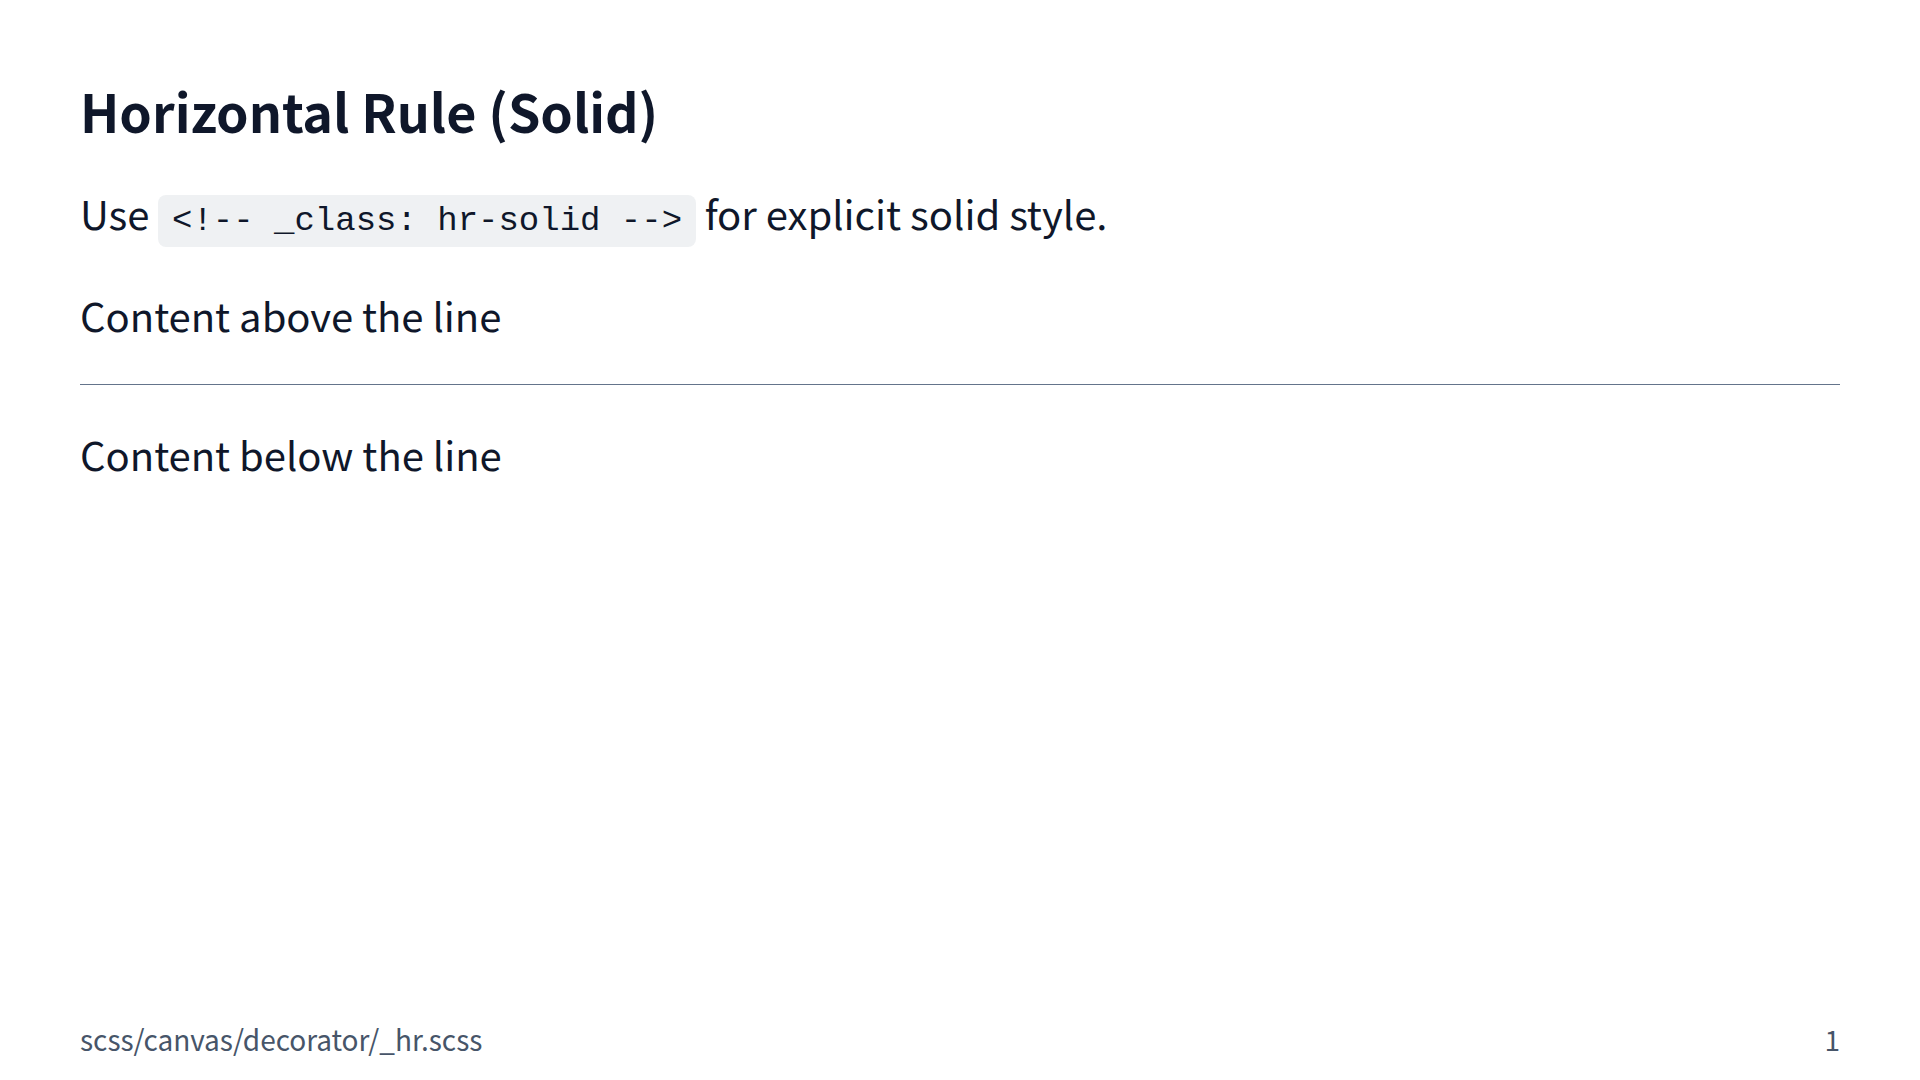
Task: Click the solid horizontal rule line
Action: point(960,384)
